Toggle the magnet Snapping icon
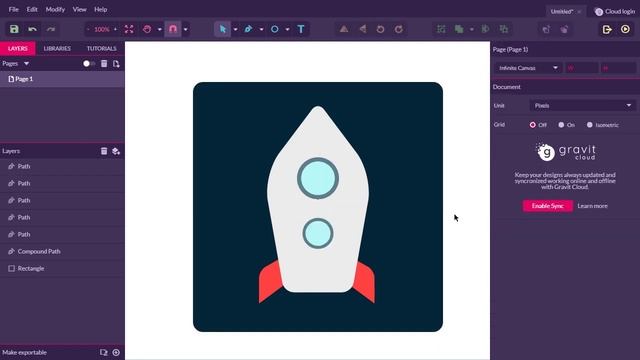640x360 pixels. point(173,29)
